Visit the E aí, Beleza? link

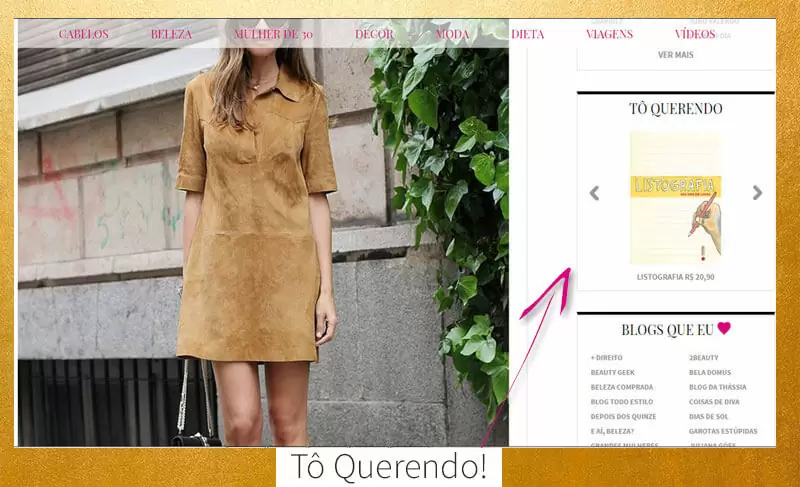tap(612, 431)
